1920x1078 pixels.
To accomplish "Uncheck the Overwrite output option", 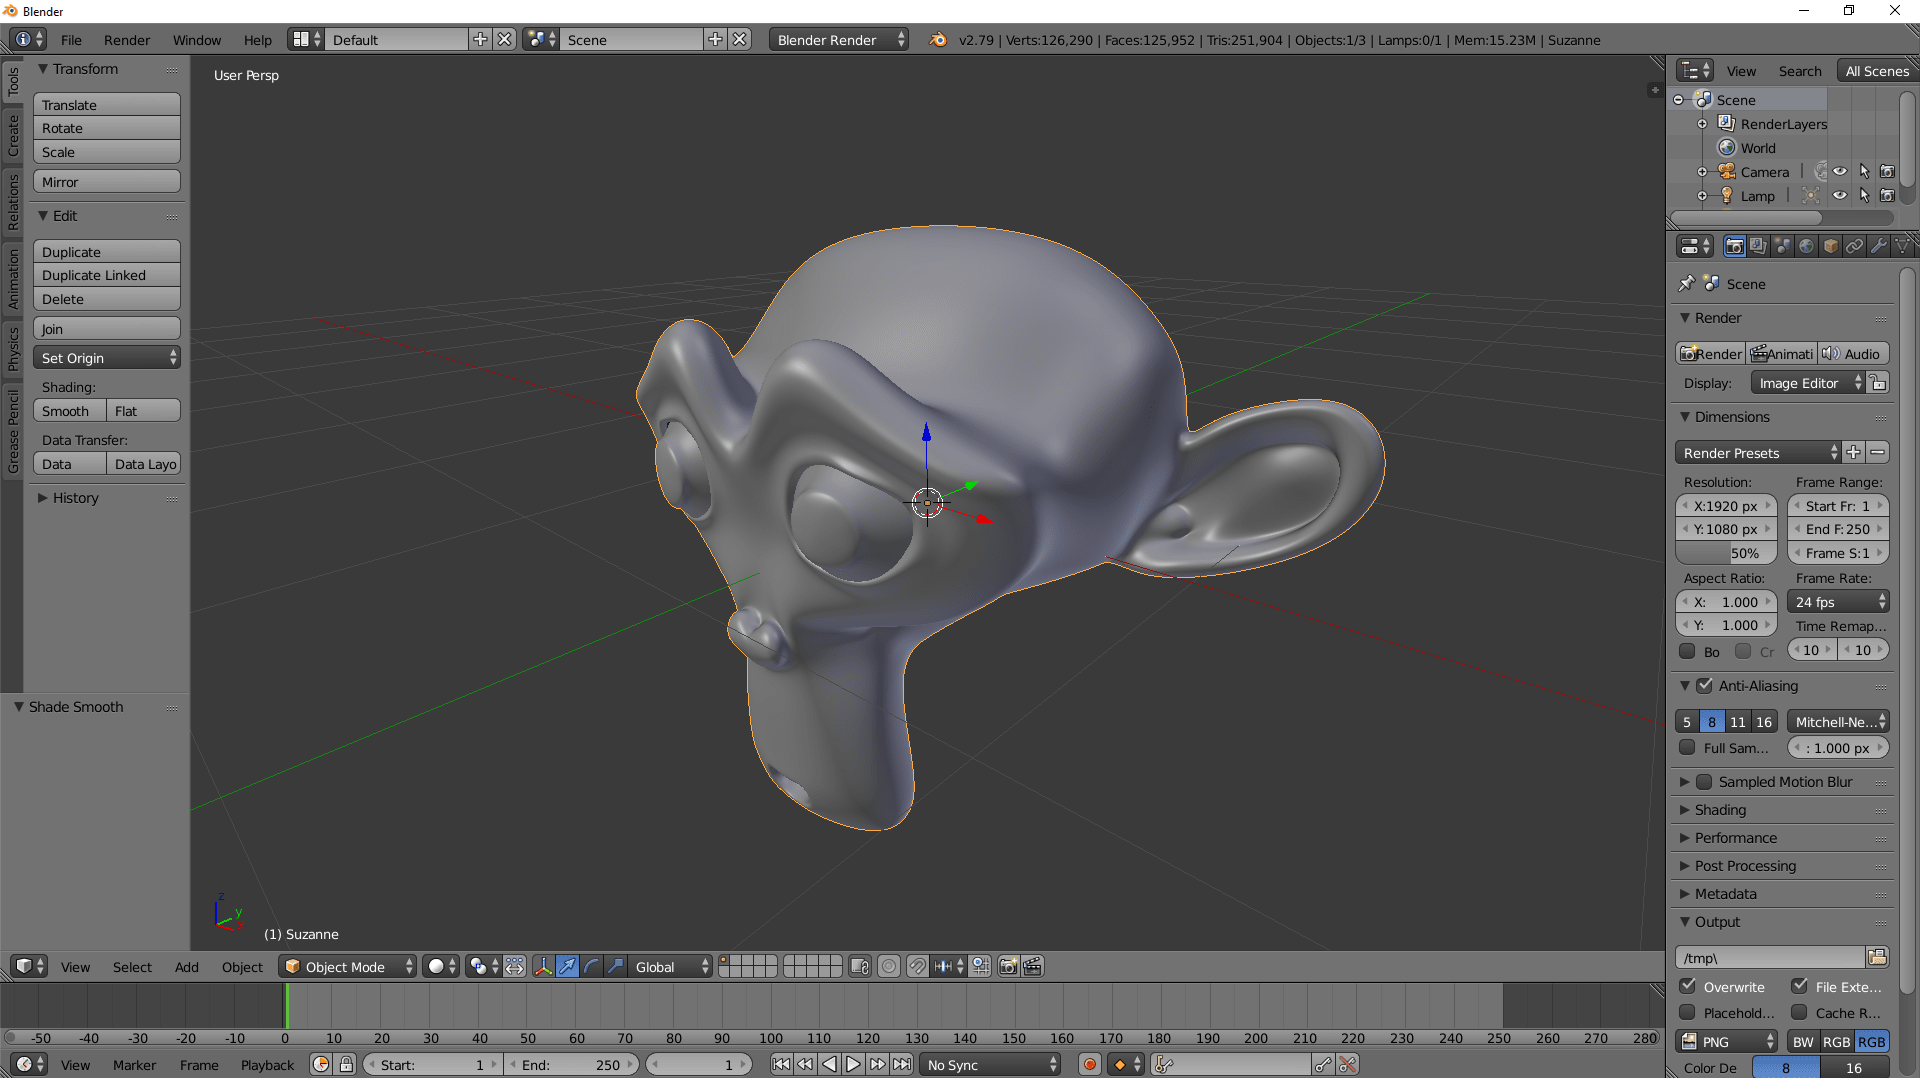I will click(1687, 986).
